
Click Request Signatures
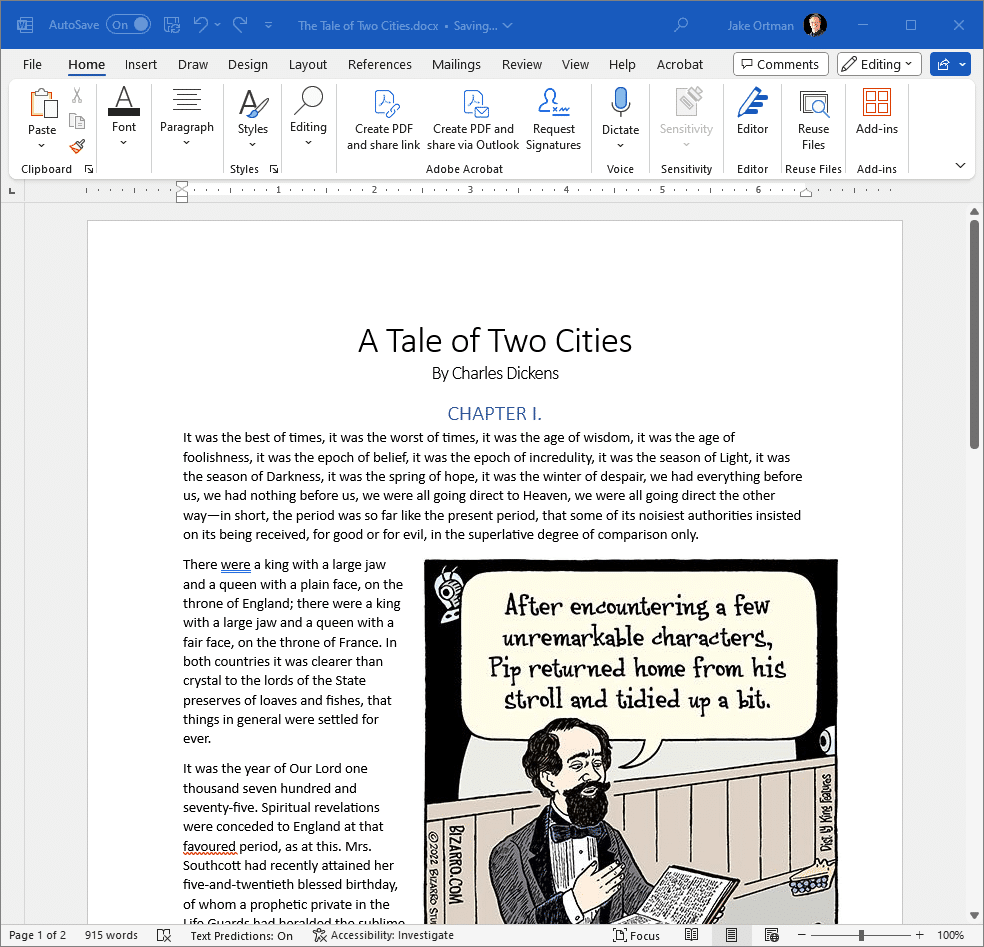click(553, 120)
